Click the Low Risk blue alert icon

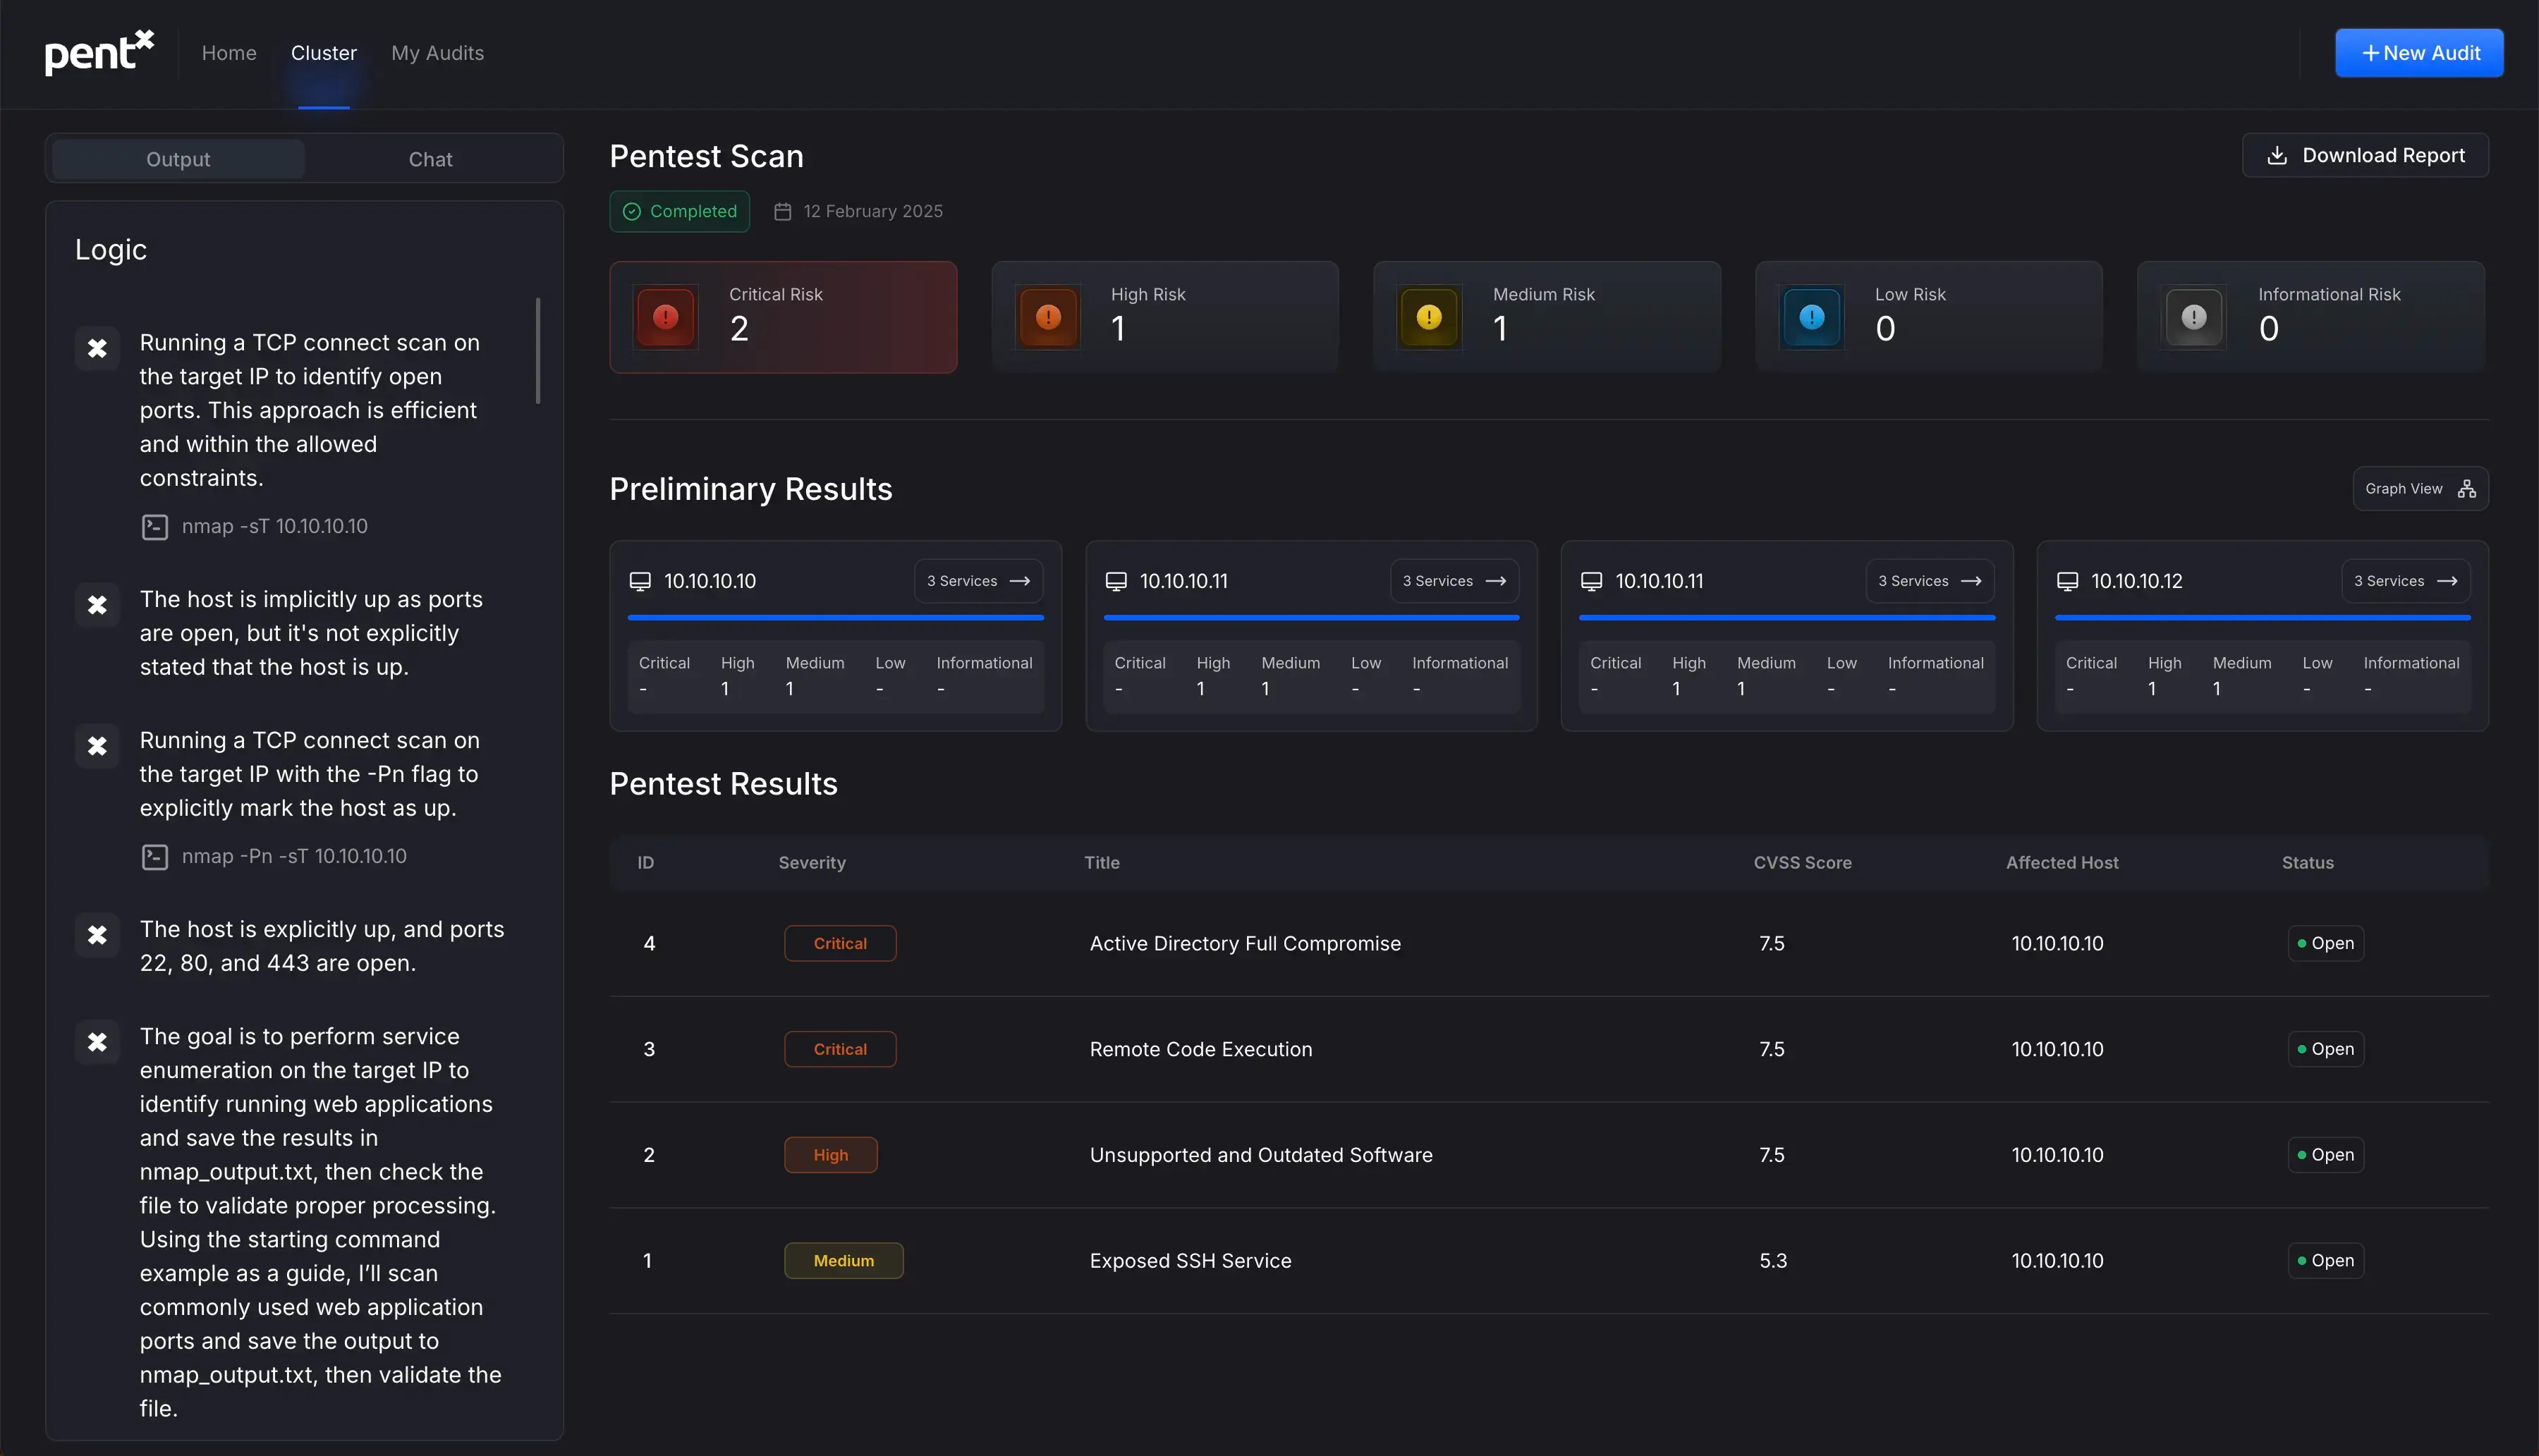1812,317
